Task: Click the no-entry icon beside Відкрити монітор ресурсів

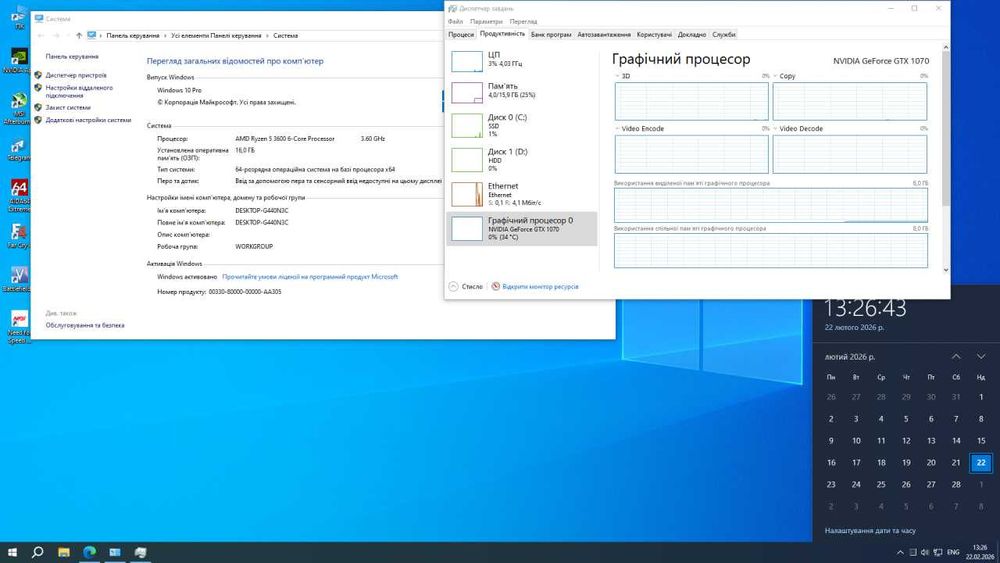Action: (x=496, y=286)
